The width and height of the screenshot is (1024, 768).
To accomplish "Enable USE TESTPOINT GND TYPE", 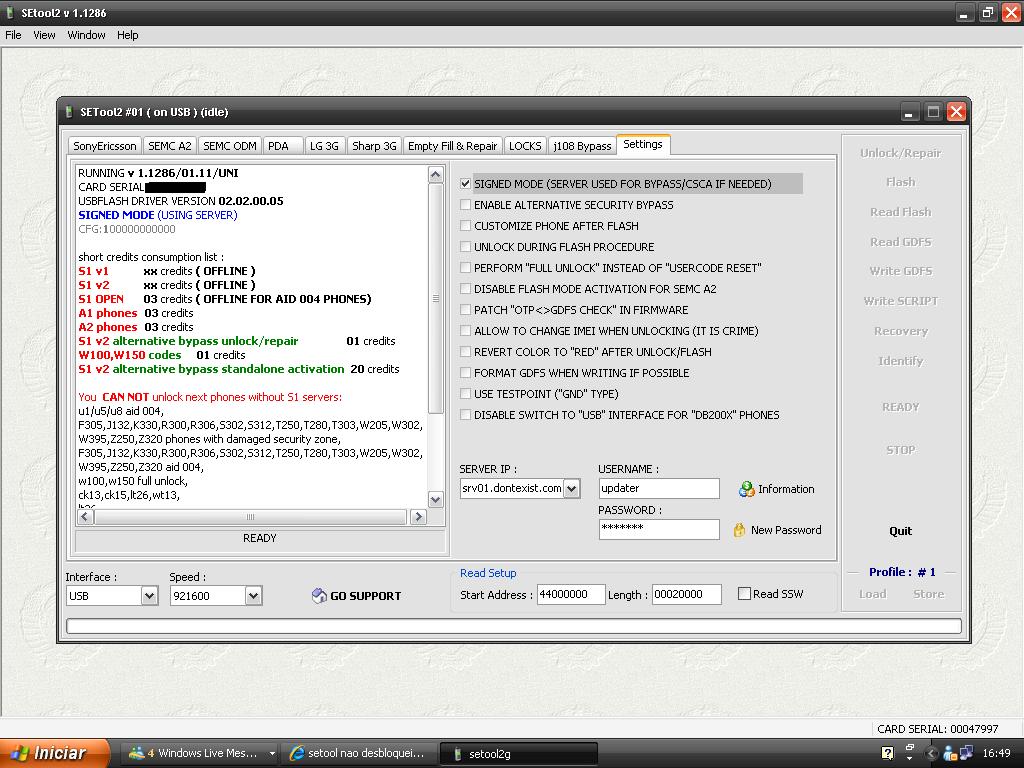I will click(465, 394).
